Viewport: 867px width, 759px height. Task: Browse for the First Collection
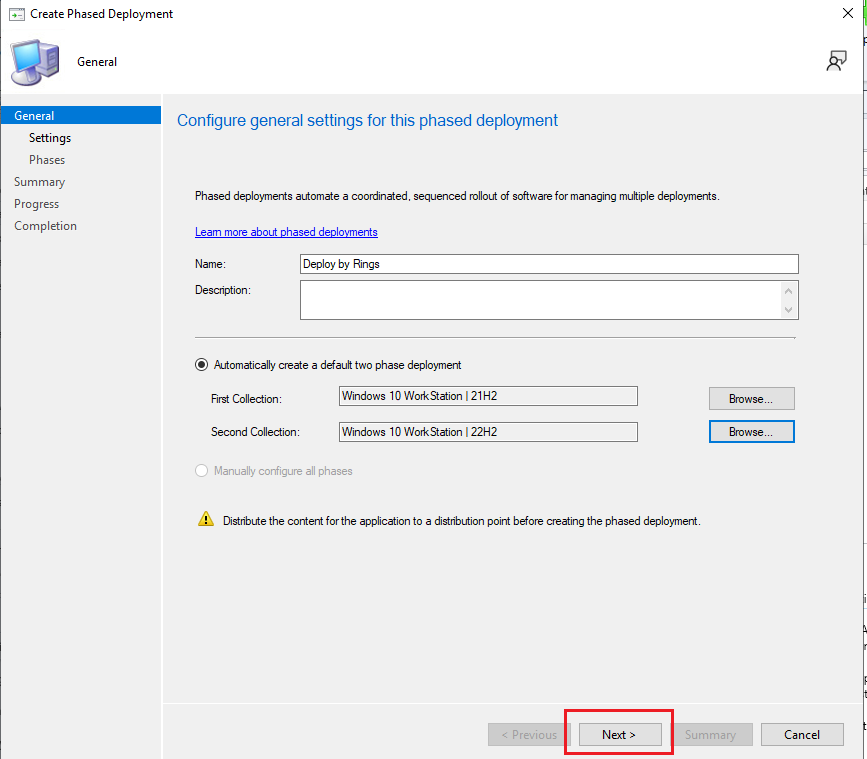pos(751,399)
